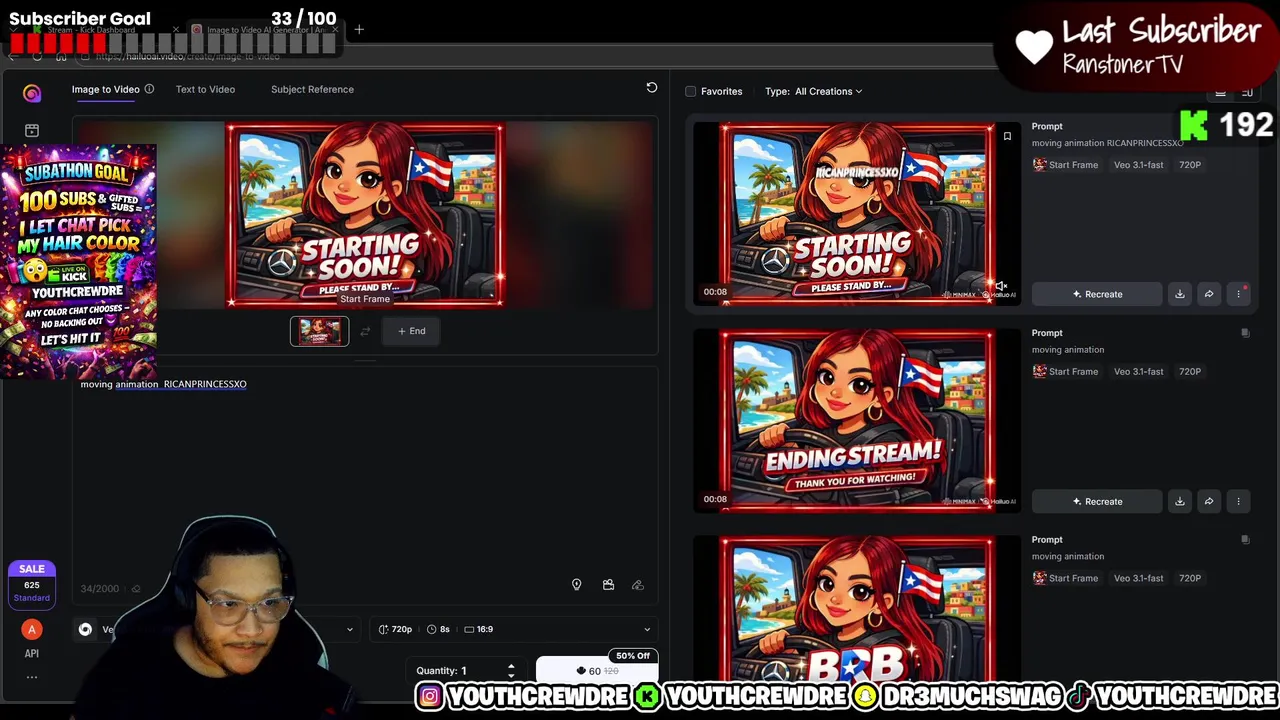Unmute the STARTING SOON video preview
The width and height of the screenshot is (1280, 720).
click(x=1001, y=286)
